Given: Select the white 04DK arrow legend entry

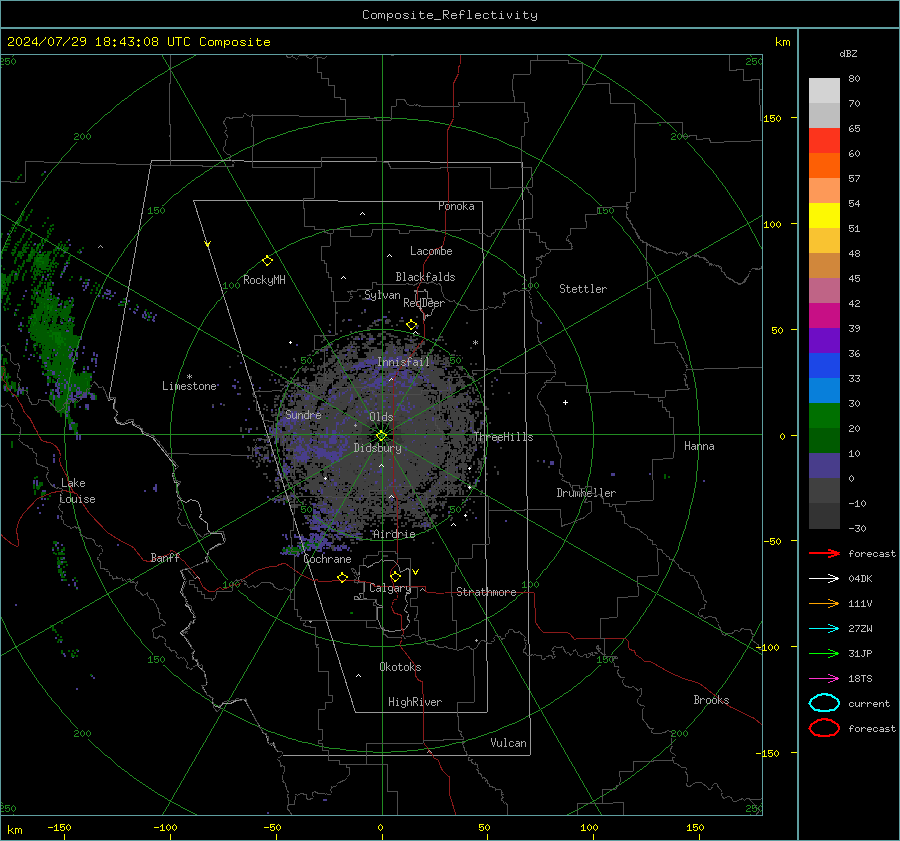Looking at the screenshot, I should click(x=824, y=579).
